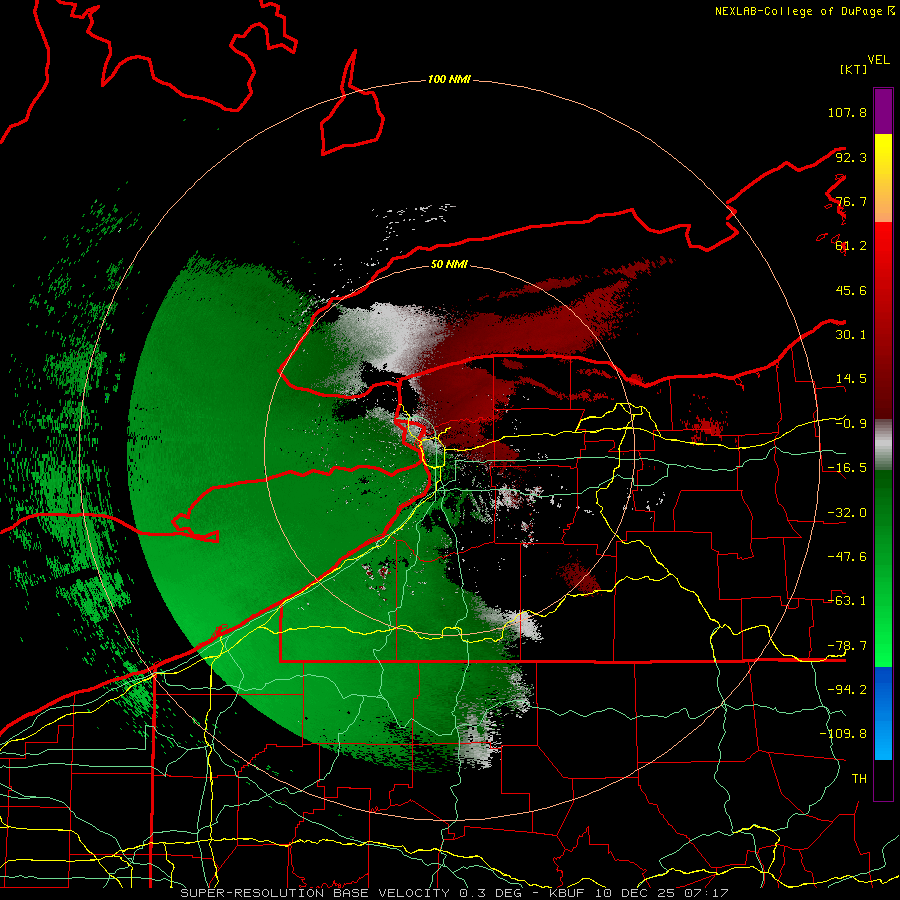Pick the gray near-zero segment of color bar
Image resolution: width=900 pixels, height=900 pixels.
tap(883, 444)
